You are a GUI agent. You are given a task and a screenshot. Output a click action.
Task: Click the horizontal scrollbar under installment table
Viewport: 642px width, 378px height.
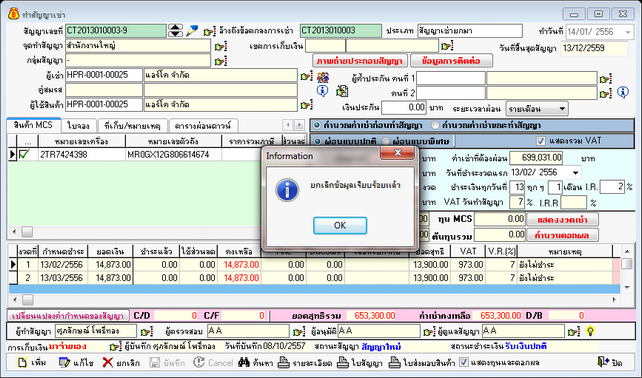314,300
